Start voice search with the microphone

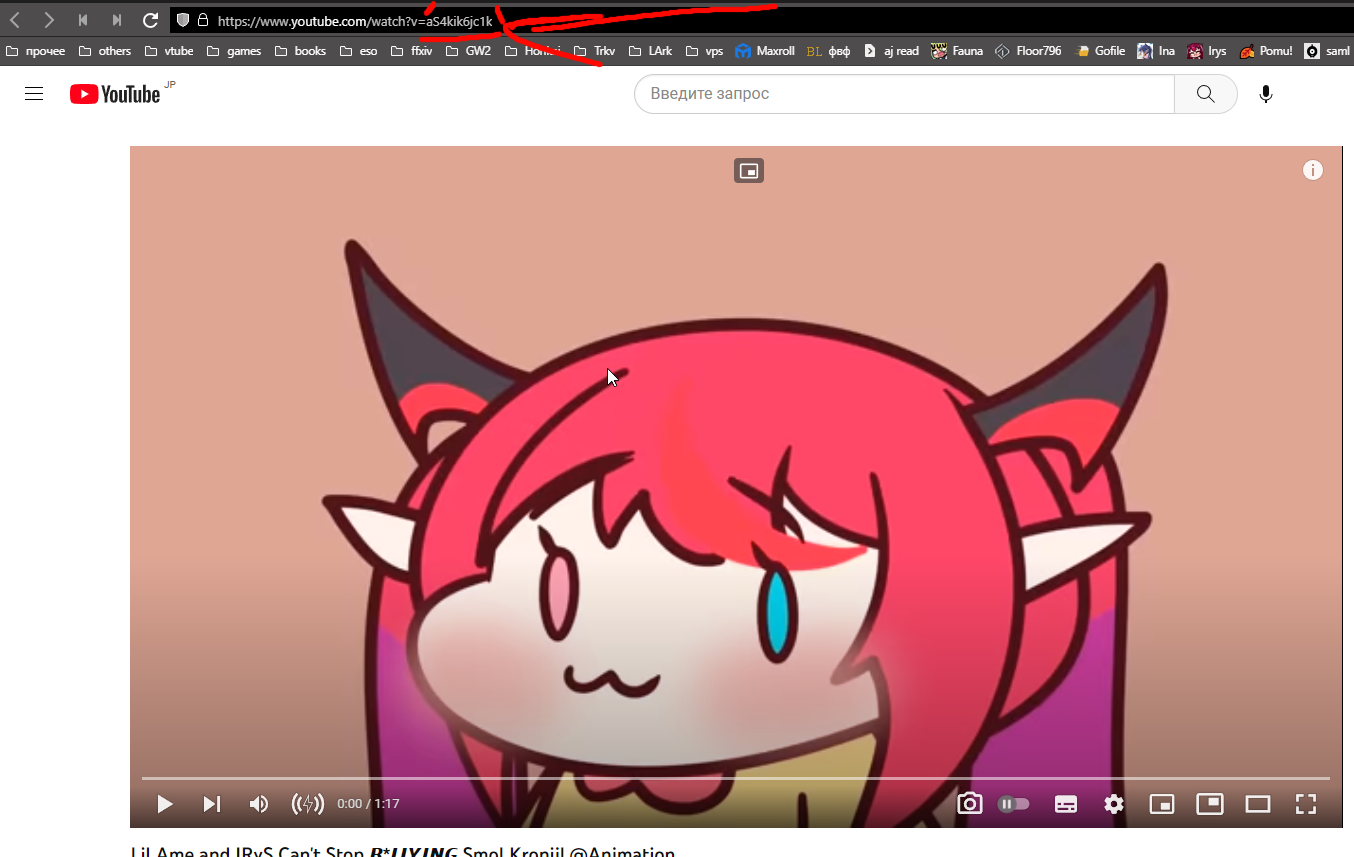[x=1266, y=94]
